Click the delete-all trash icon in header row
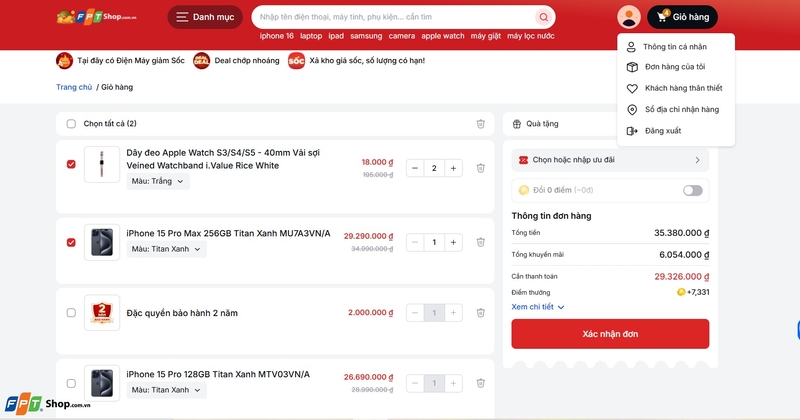The image size is (800, 420). pyautogui.click(x=481, y=123)
